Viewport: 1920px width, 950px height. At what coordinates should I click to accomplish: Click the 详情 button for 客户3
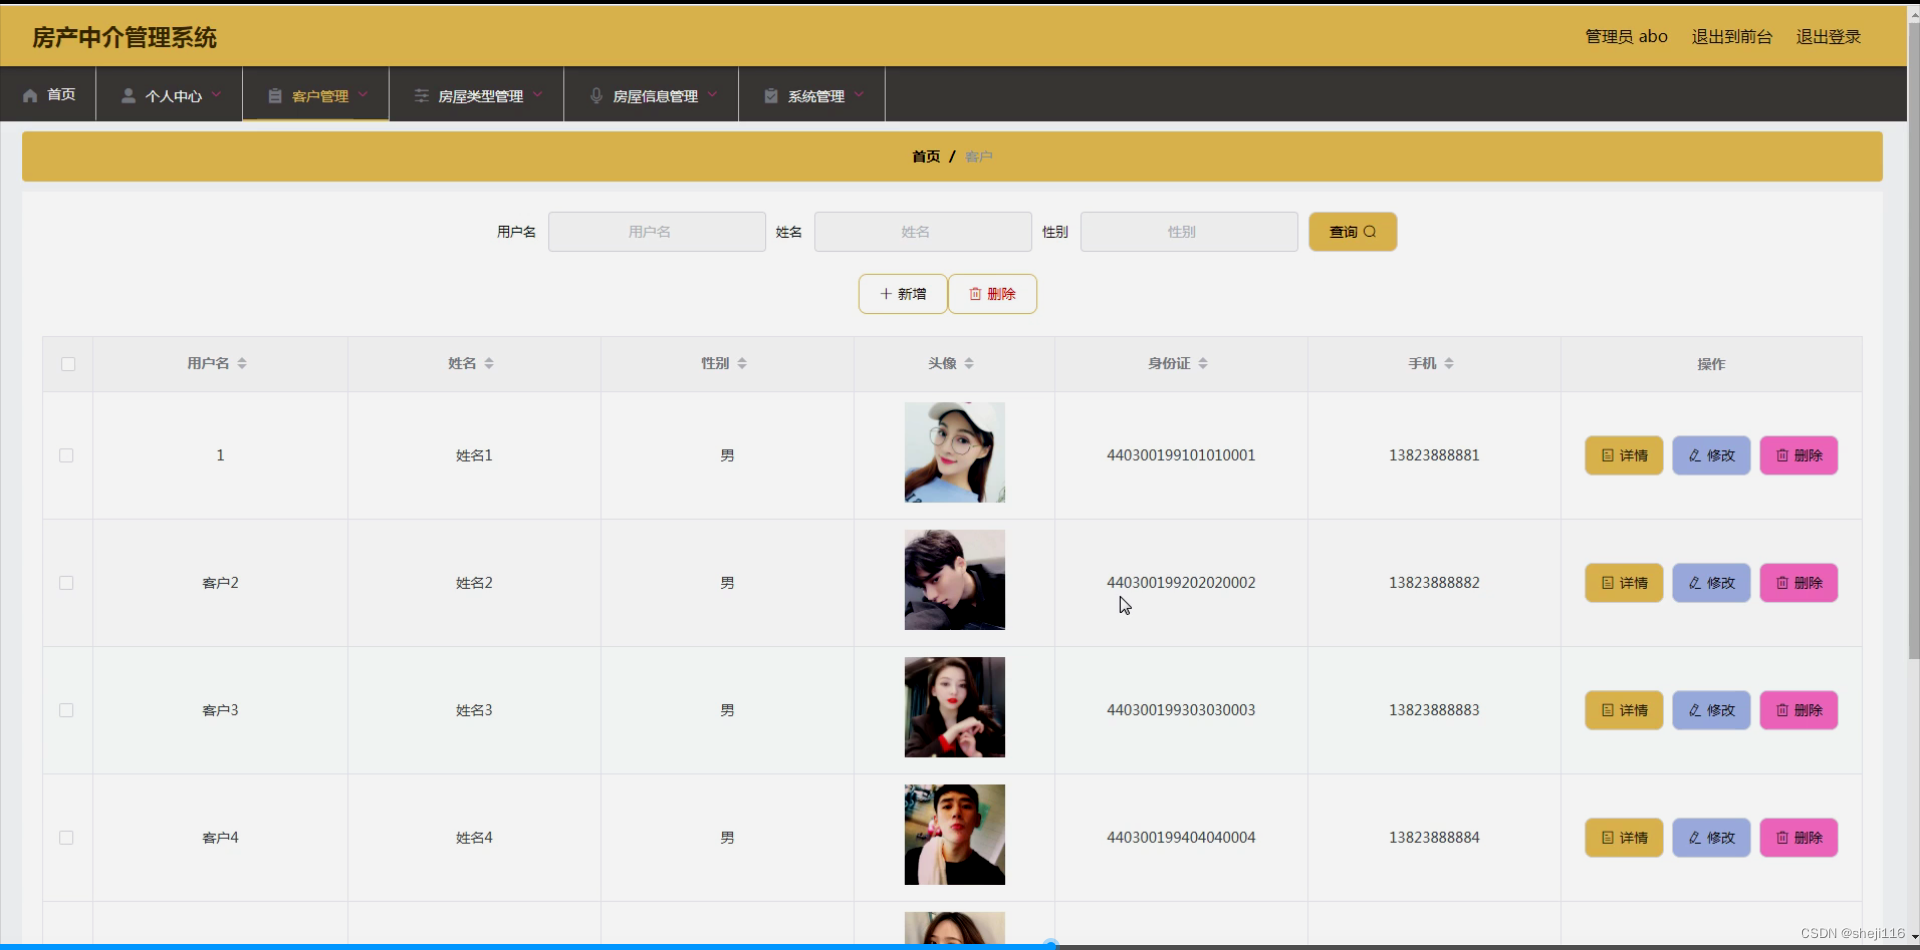pyautogui.click(x=1623, y=710)
